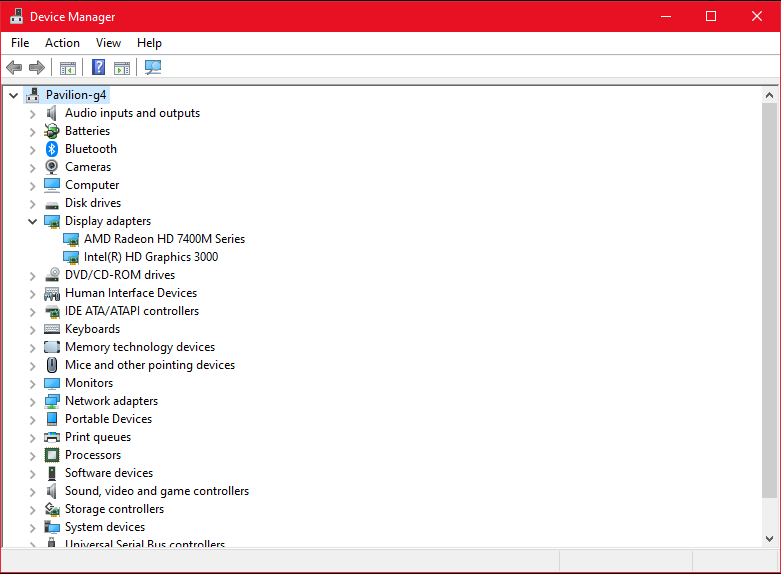Click the Intel(R) HD Graphics 3000 adapter icon
781x574 pixels.
coord(71,258)
